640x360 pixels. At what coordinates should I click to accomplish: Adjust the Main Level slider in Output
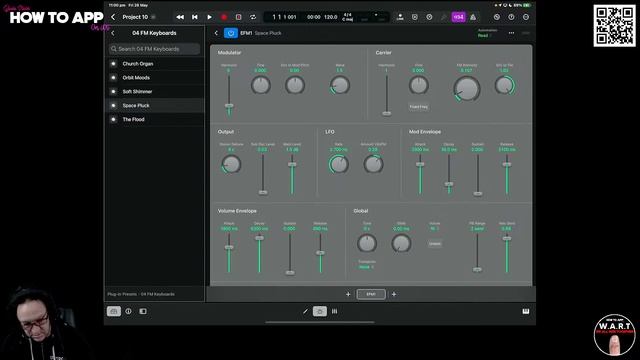pos(292,164)
